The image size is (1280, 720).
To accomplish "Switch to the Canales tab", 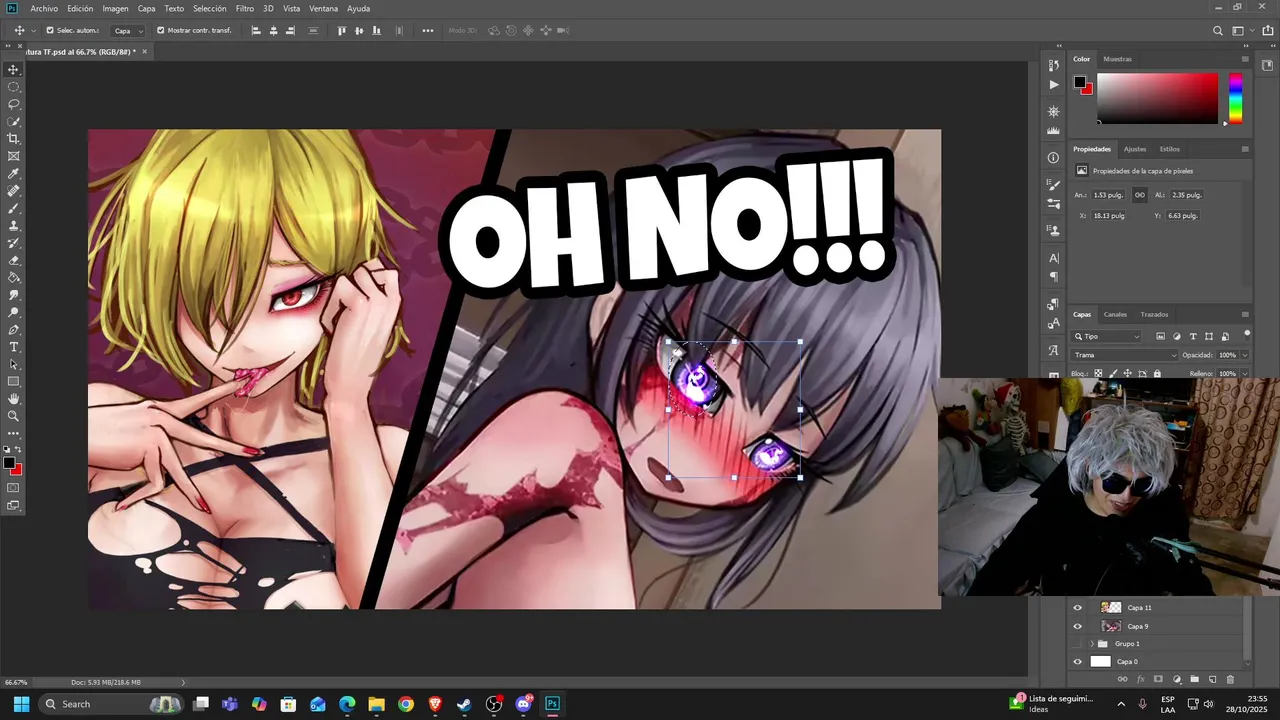I will (1115, 314).
